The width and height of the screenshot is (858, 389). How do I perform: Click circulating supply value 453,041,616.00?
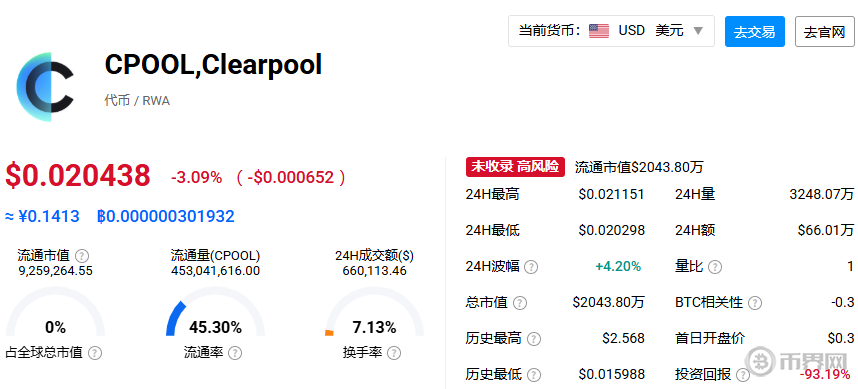point(216,270)
